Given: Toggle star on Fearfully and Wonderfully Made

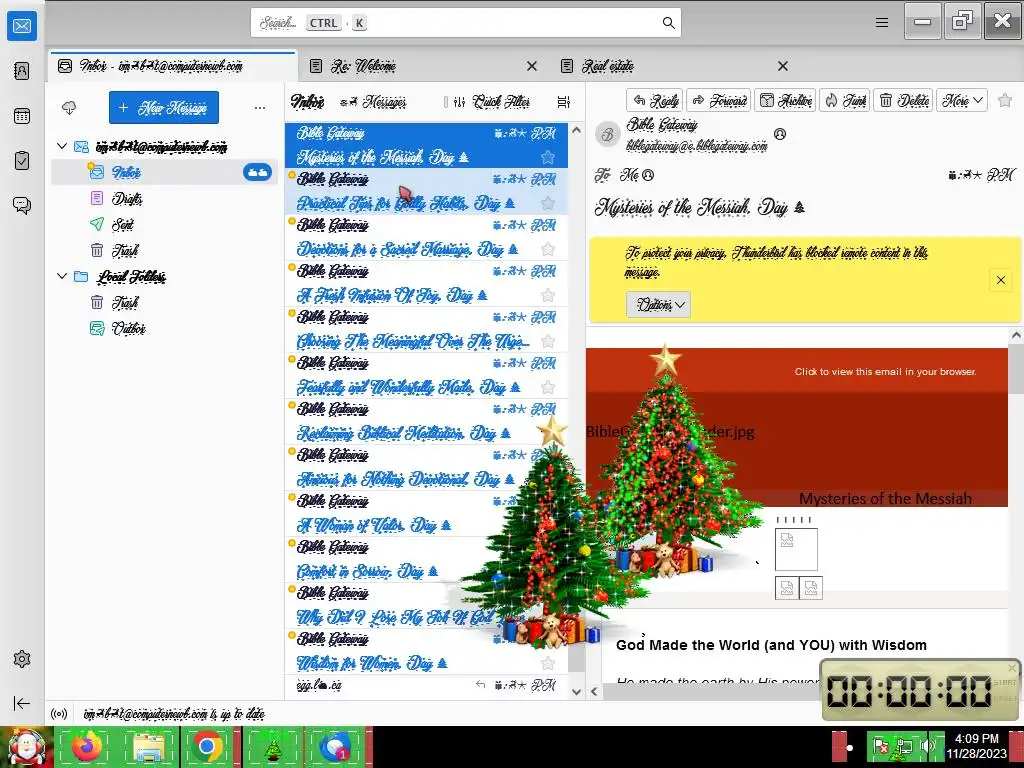Looking at the screenshot, I should 548,387.
